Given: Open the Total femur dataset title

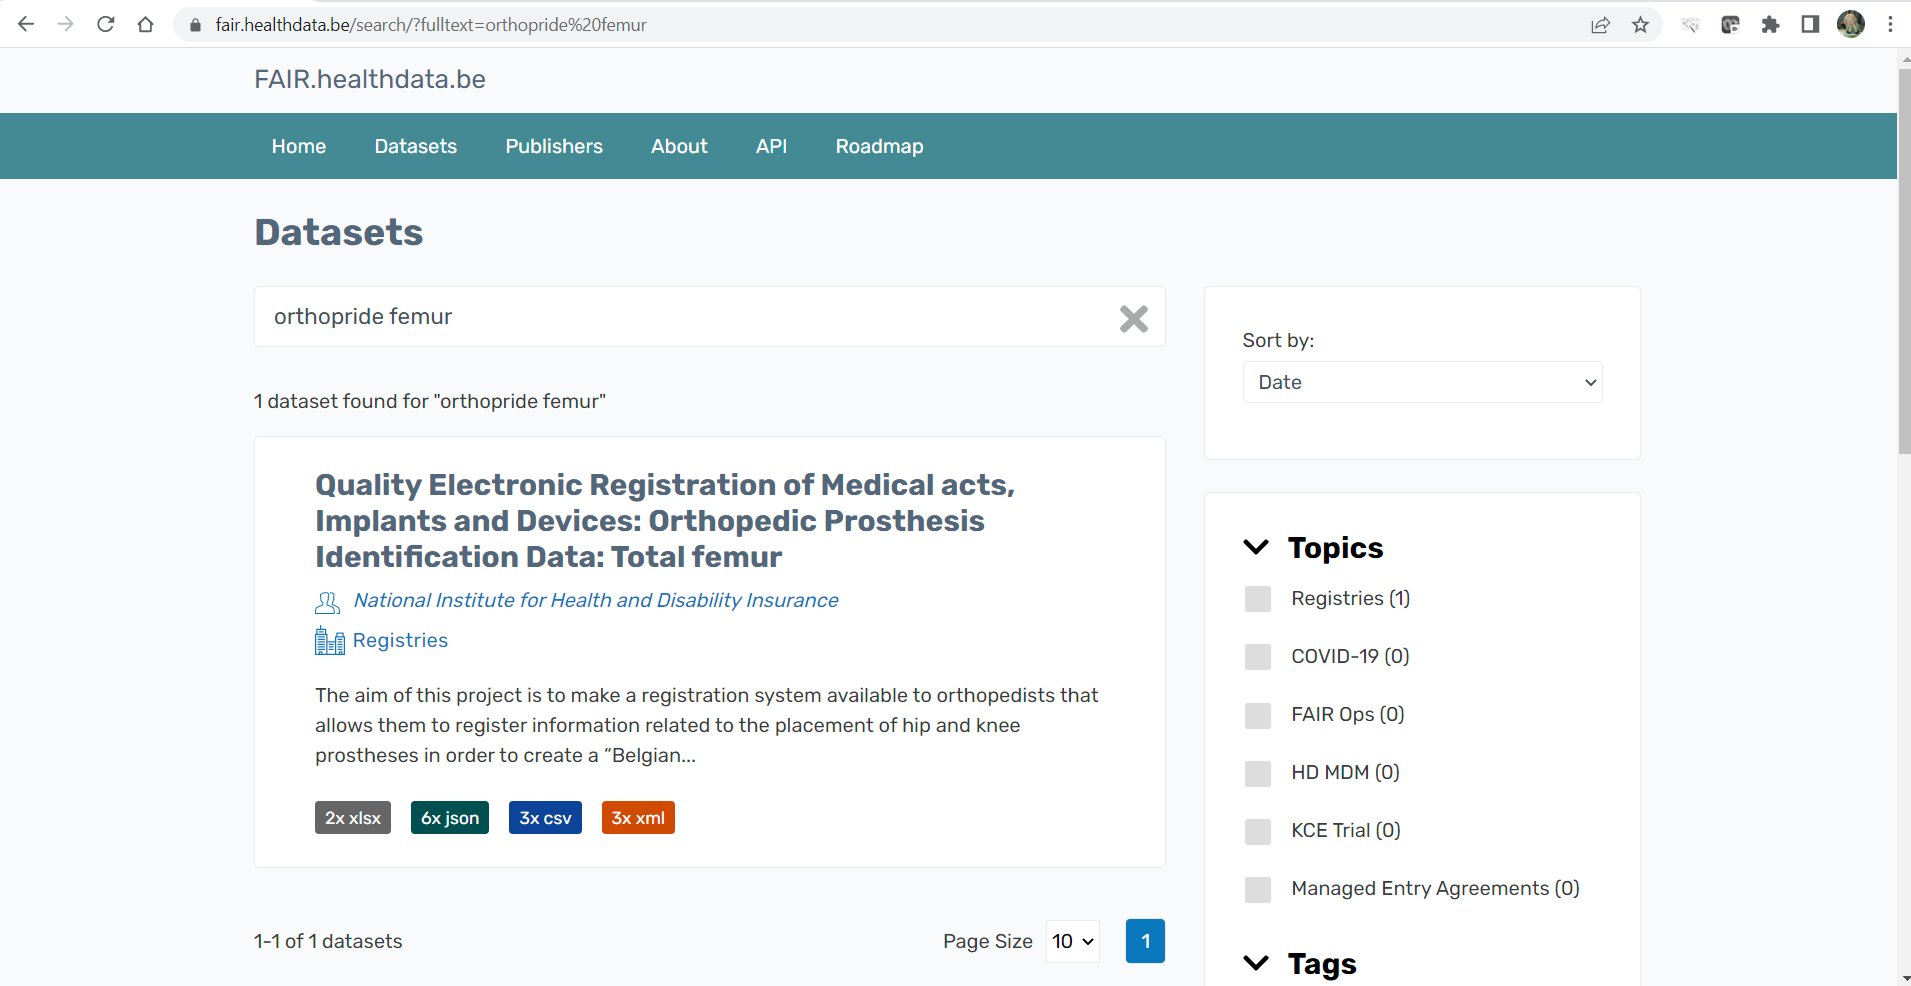Looking at the screenshot, I should coord(664,521).
